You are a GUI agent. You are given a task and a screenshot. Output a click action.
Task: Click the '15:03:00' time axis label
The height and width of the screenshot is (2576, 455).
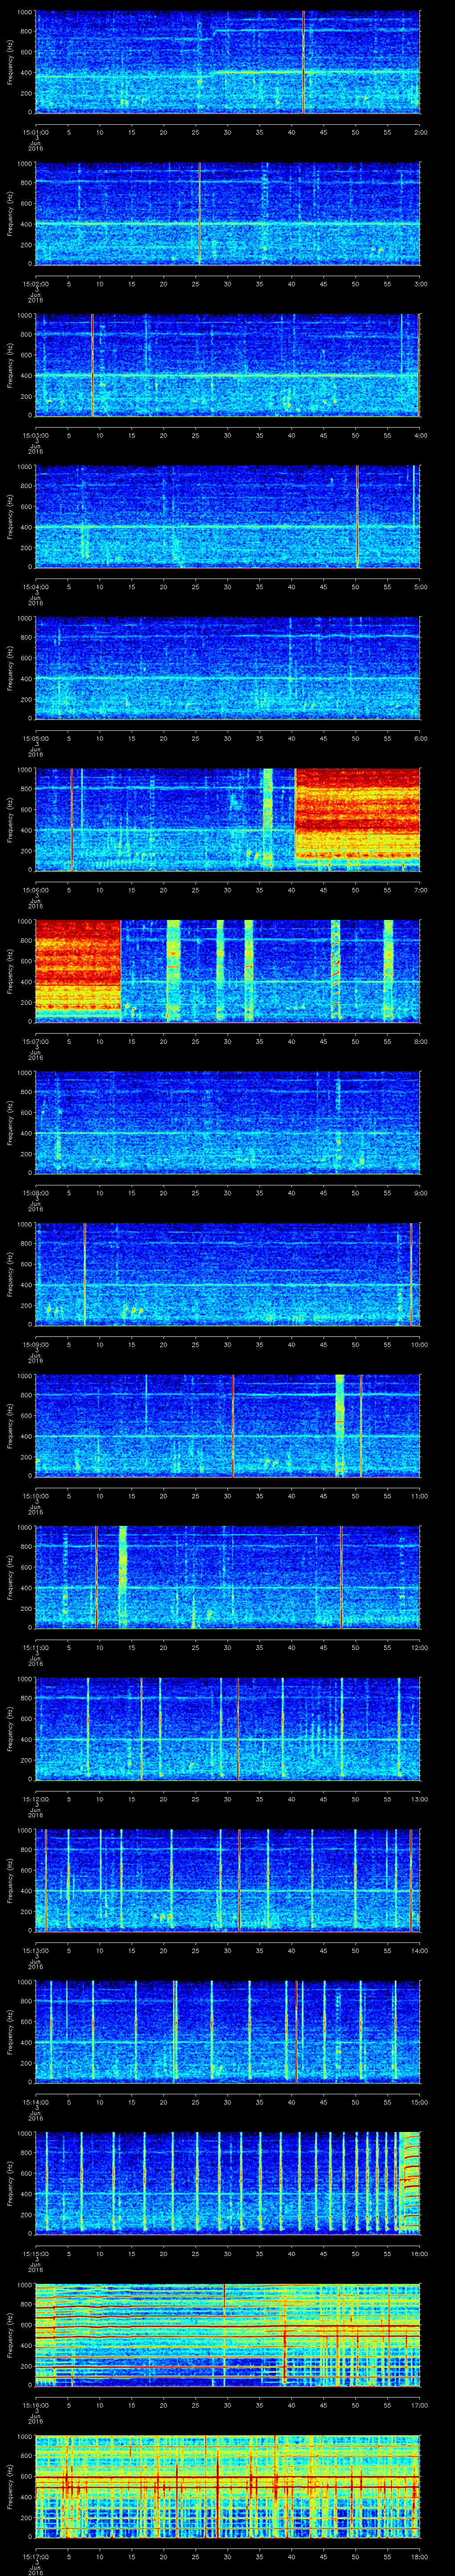[35, 435]
